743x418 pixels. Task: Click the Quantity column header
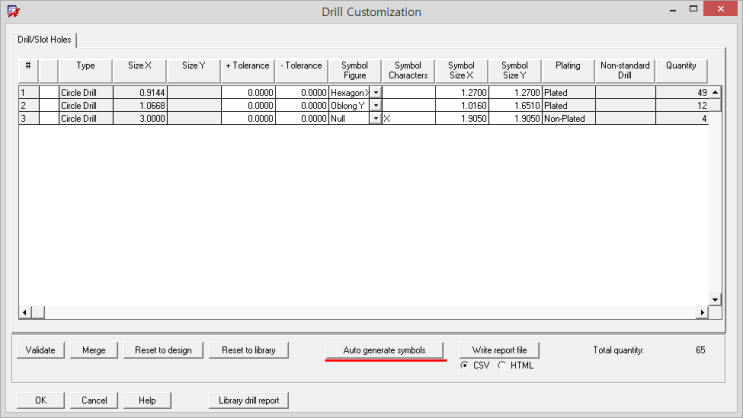681,71
